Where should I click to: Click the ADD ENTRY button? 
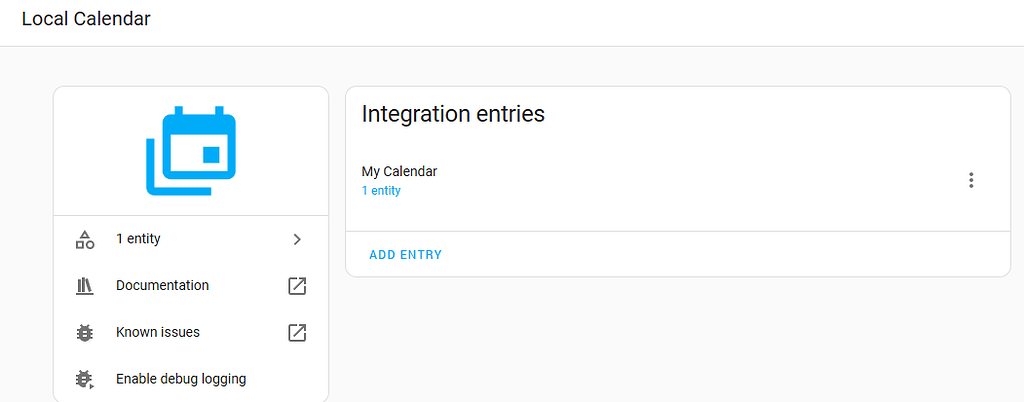405,255
